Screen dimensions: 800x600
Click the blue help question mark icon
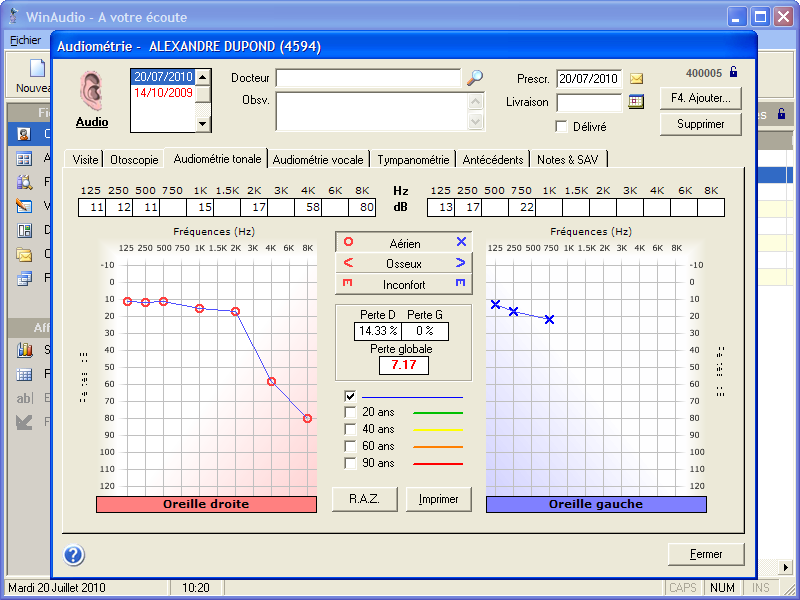click(x=74, y=555)
